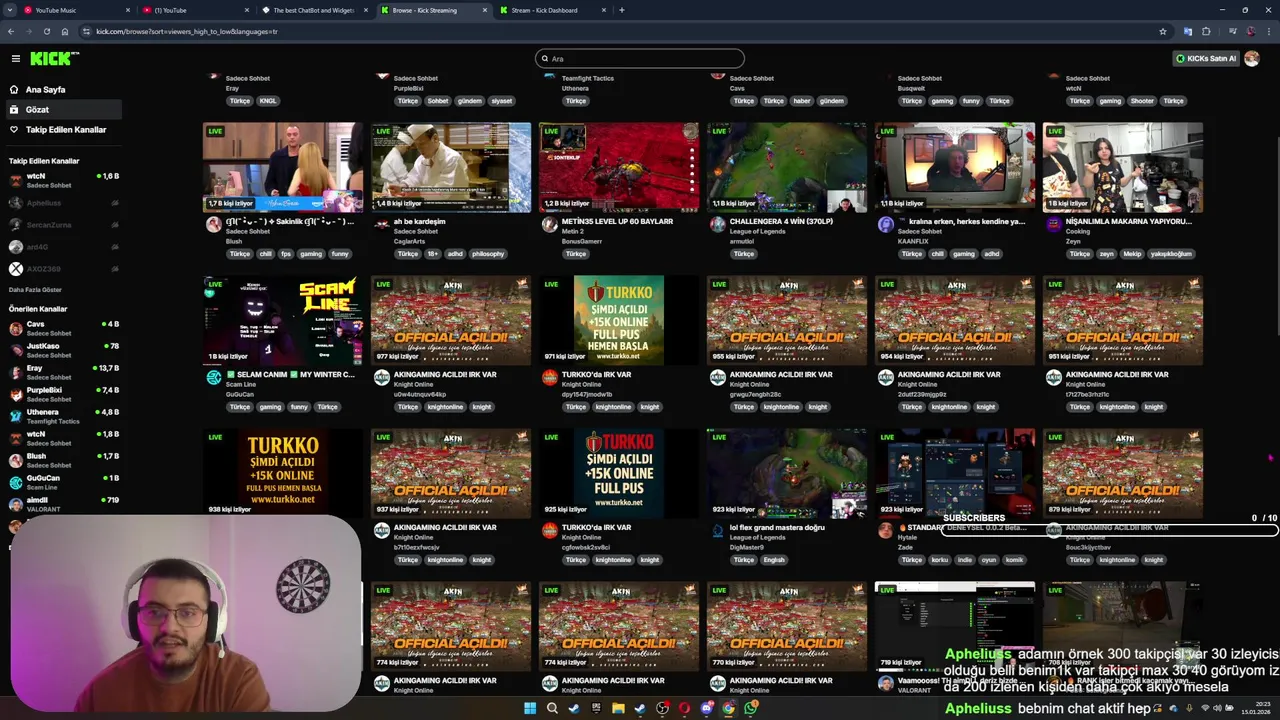Click the siyaset tag under PurpleBixi
This screenshot has width=1280, height=720.
[x=501, y=101]
